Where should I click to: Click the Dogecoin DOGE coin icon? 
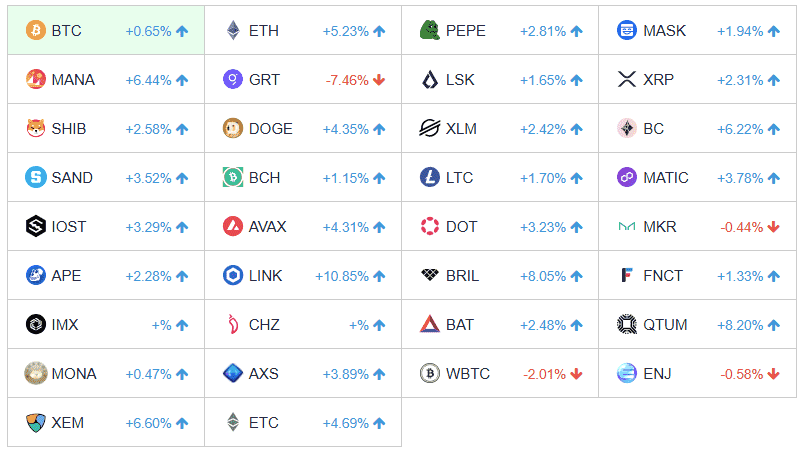coord(233,128)
